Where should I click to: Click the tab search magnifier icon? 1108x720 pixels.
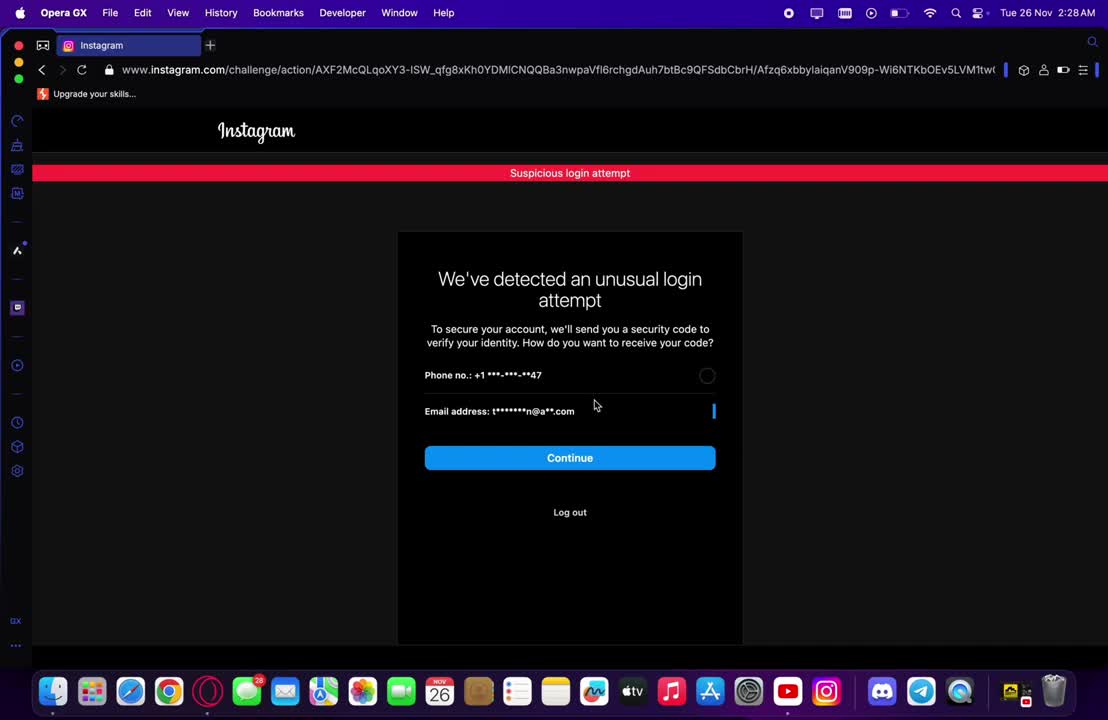tap(1092, 42)
